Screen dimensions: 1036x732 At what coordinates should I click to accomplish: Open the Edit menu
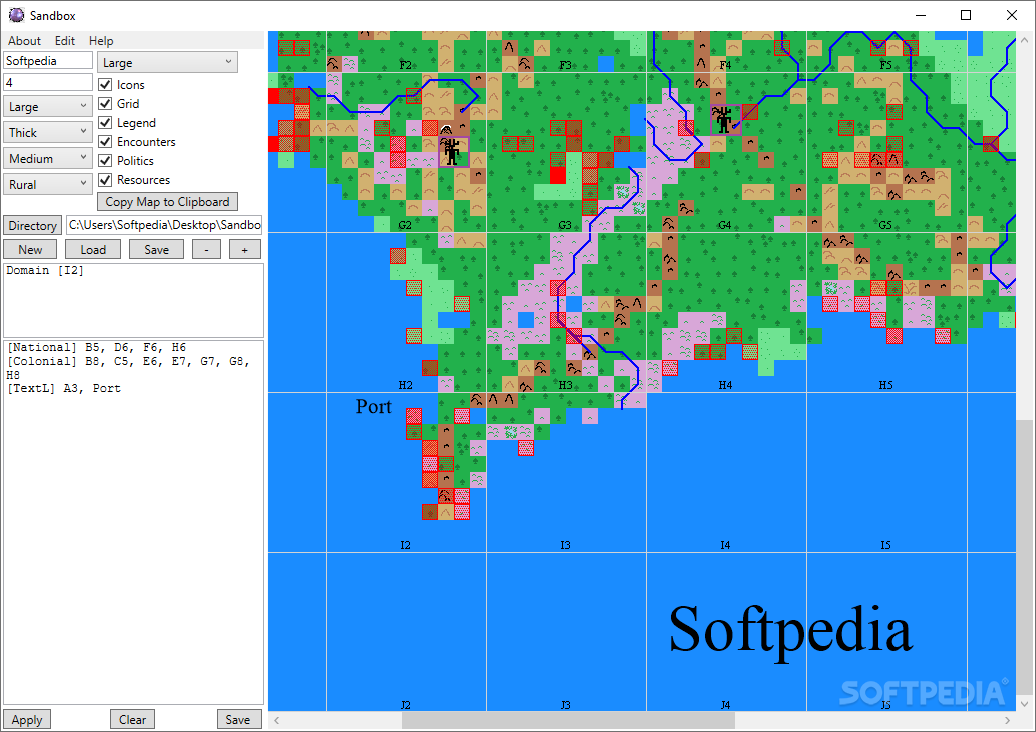[64, 41]
